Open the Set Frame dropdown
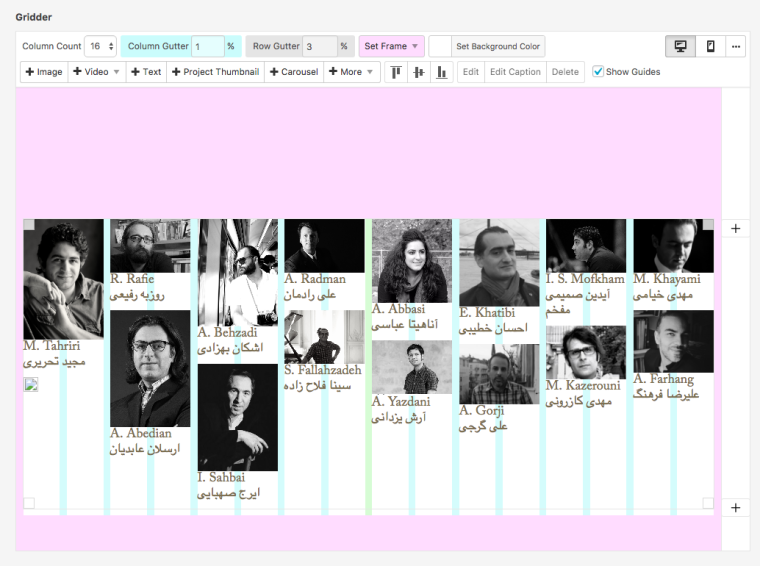Screen dimensions: 760x566 [x=392, y=46]
